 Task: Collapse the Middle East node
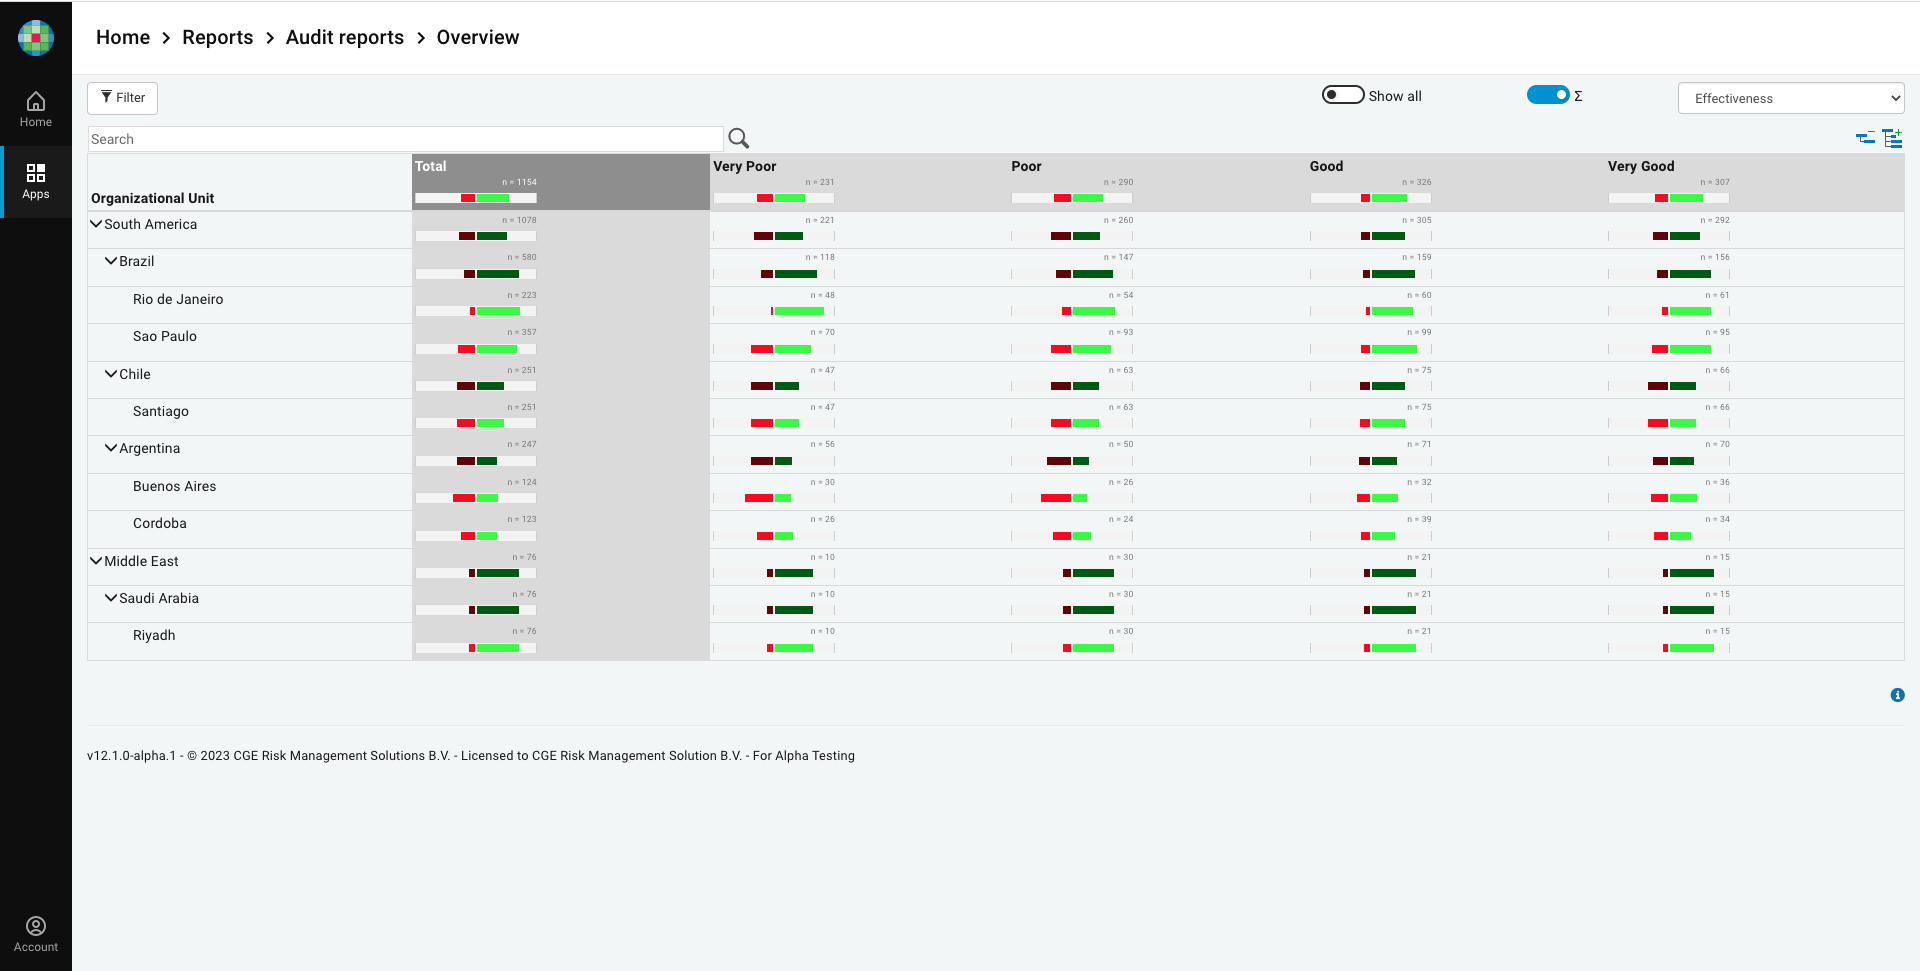point(96,561)
